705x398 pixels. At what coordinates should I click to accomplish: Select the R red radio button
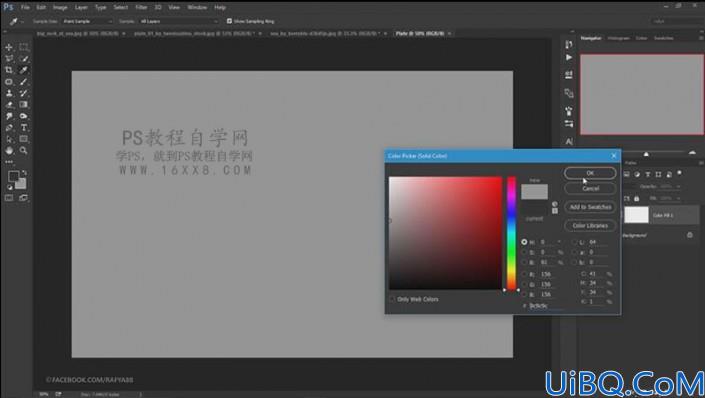(x=524, y=274)
